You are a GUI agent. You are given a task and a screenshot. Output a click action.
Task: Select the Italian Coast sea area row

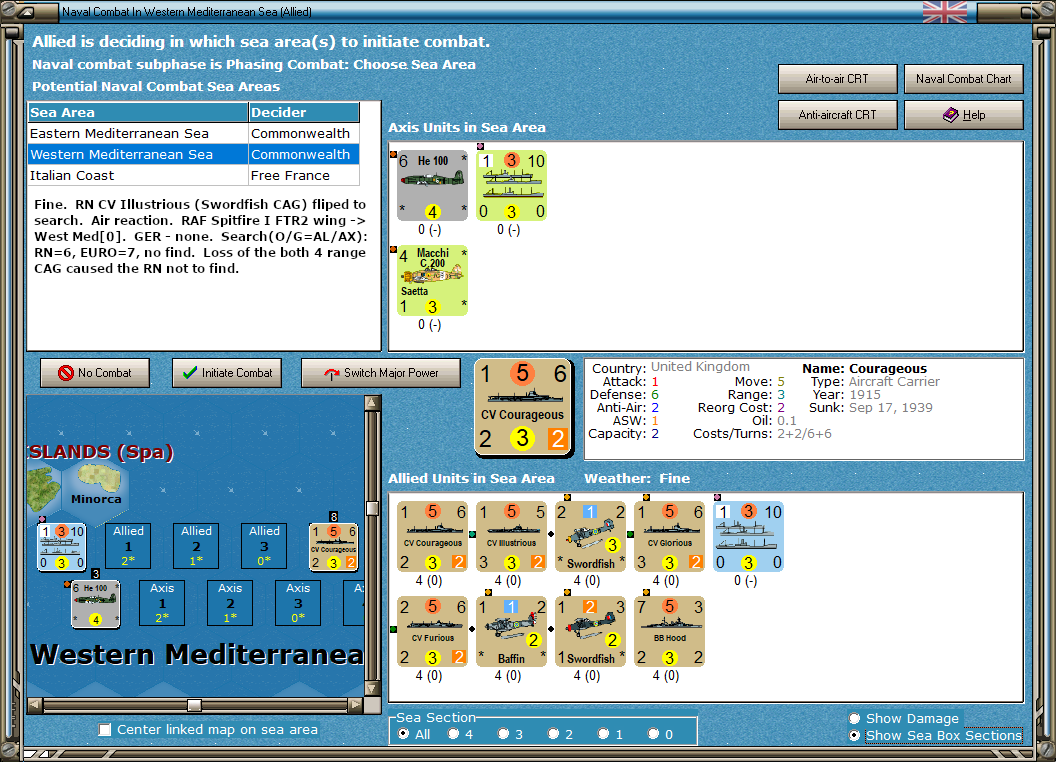point(193,175)
